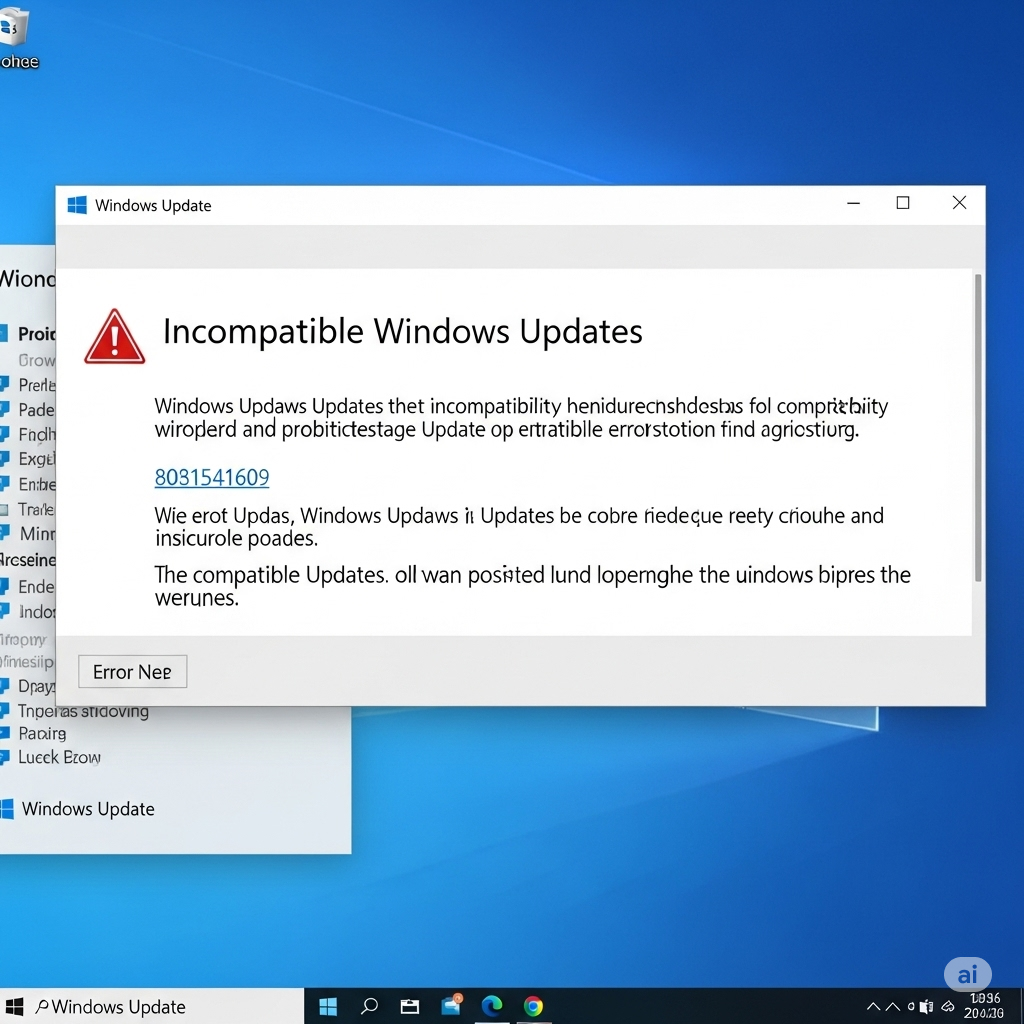Click icon beside 'Tnperas stidoving'
Image resolution: width=1024 pixels, height=1024 pixels.
tap(5, 709)
